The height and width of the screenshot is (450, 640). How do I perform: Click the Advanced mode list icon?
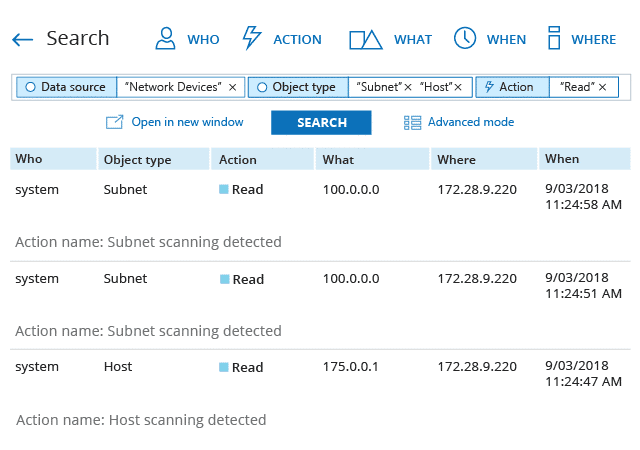[x=412, y=123]
